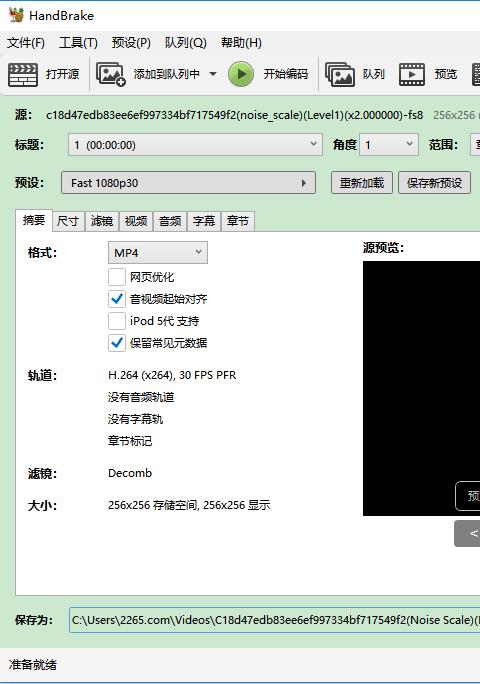This screenshot has height=684, width=480.
Task: Click the Open Source clapperboard icon
Action: click(23, 75)
